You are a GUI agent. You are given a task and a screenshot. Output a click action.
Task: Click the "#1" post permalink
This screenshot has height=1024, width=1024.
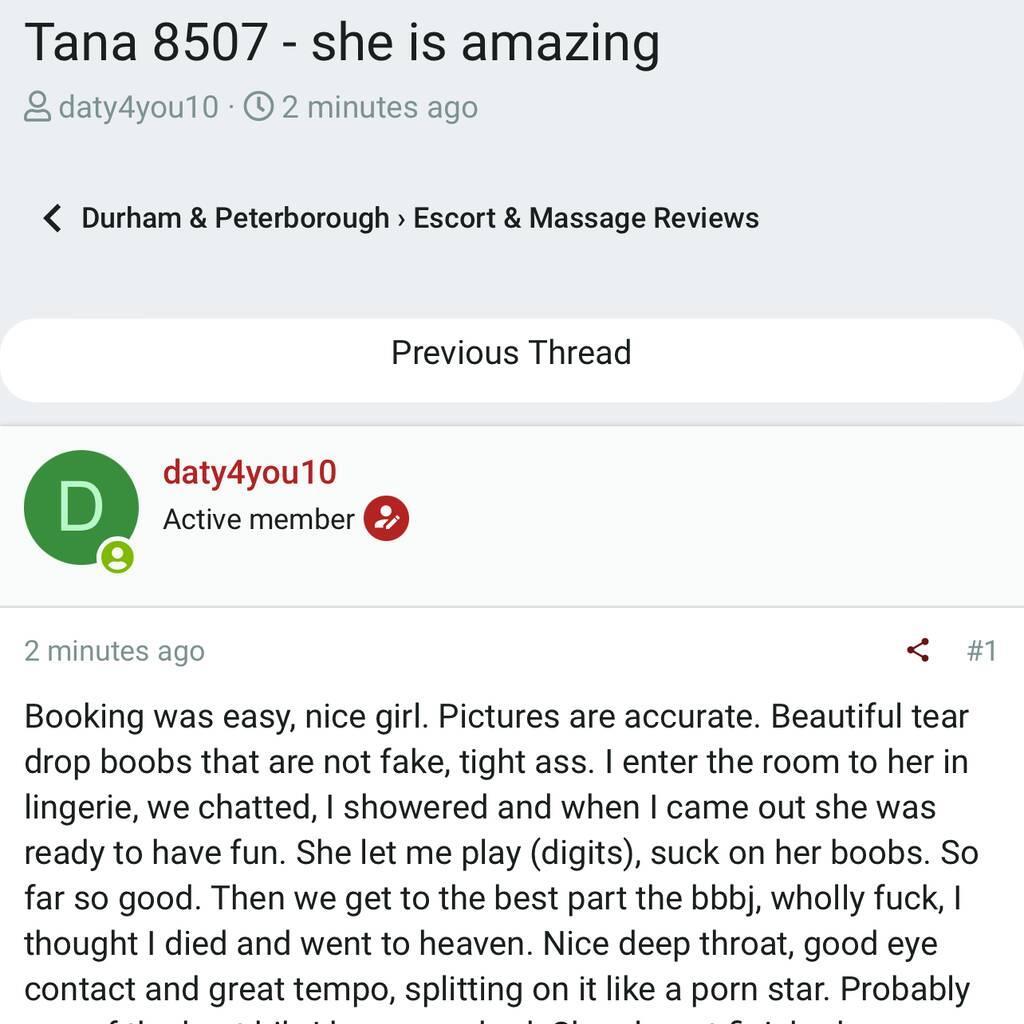pos(983,650)
